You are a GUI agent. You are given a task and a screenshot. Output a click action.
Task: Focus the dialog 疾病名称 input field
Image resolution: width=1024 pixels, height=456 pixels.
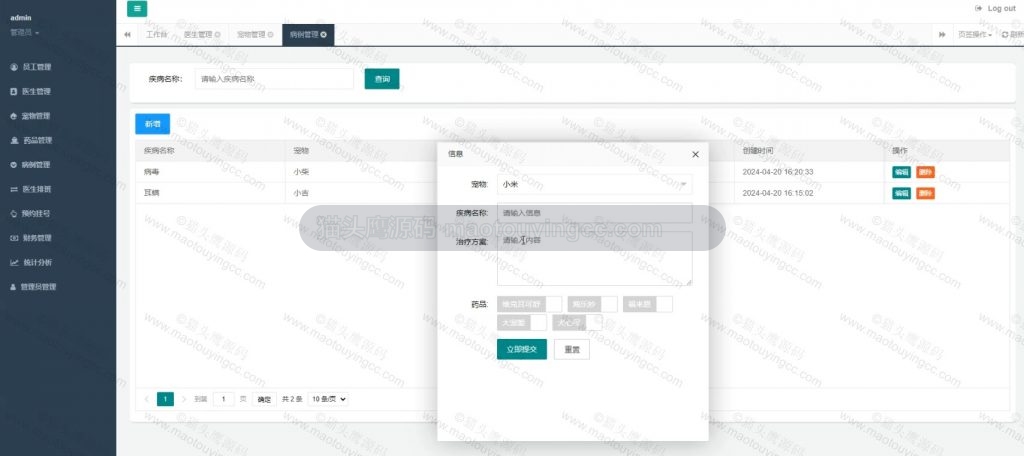click(594, 213)
